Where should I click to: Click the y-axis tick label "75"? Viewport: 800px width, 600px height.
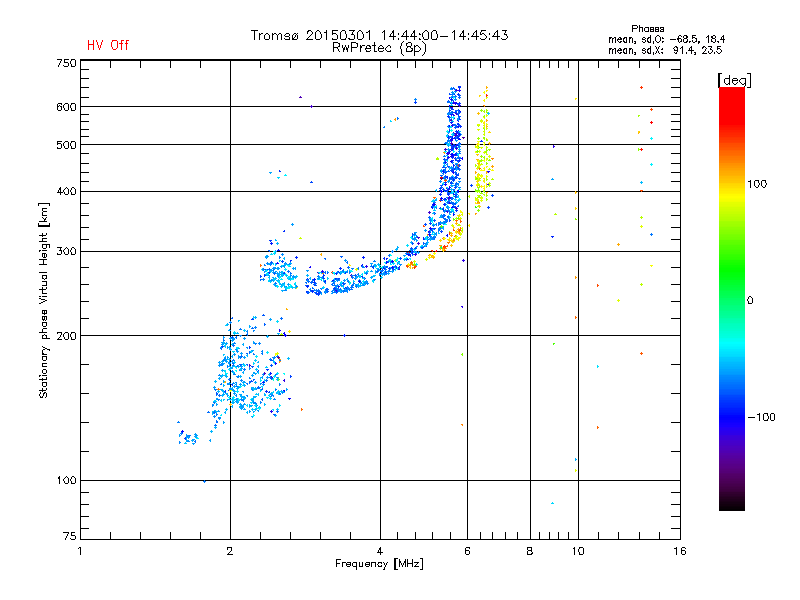[70, 536]
